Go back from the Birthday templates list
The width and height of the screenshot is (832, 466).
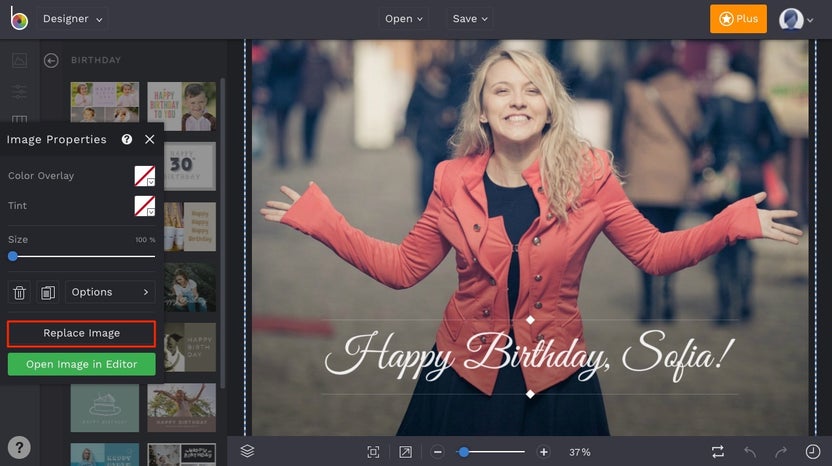(51, 60)
